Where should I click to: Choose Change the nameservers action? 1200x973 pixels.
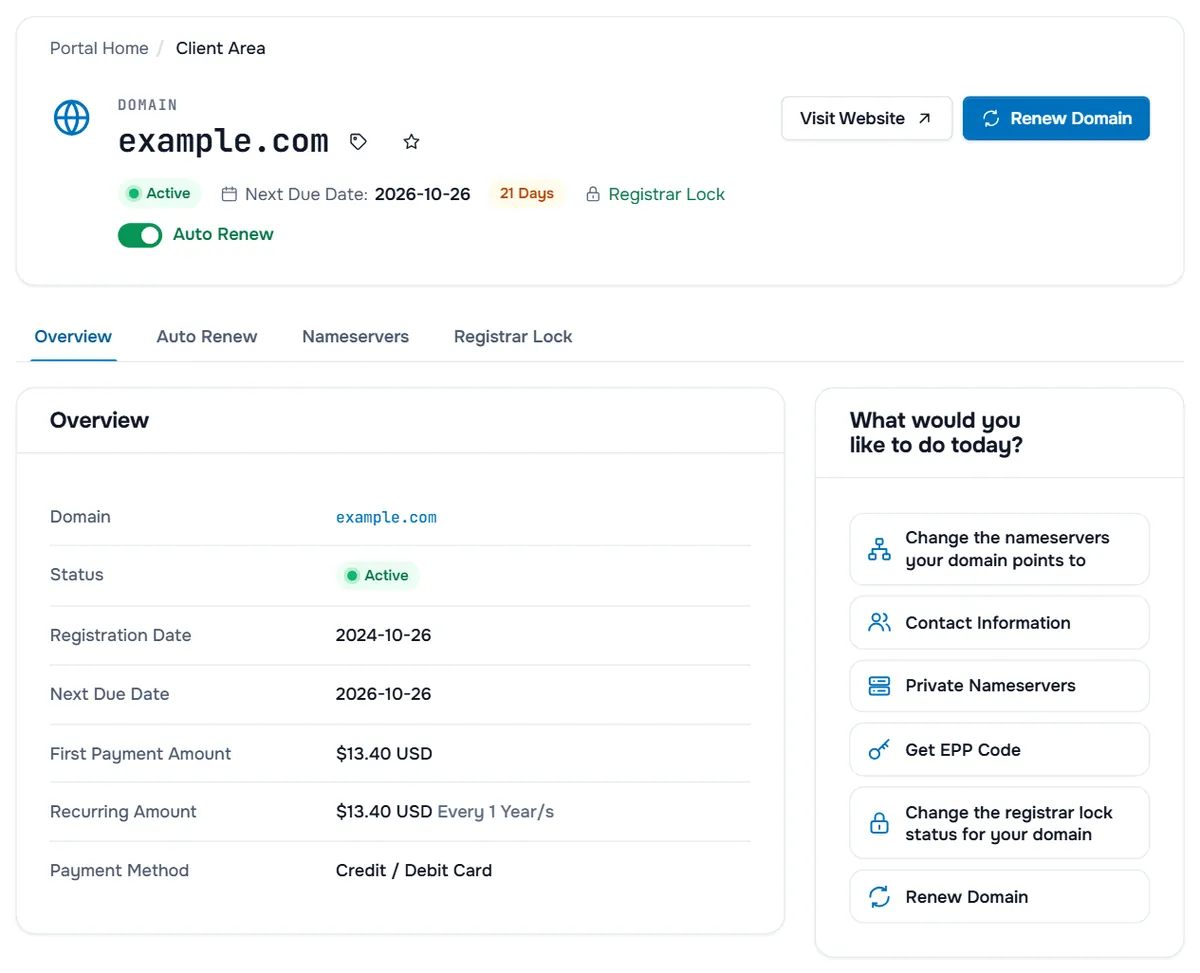click(x=999, y=549)
